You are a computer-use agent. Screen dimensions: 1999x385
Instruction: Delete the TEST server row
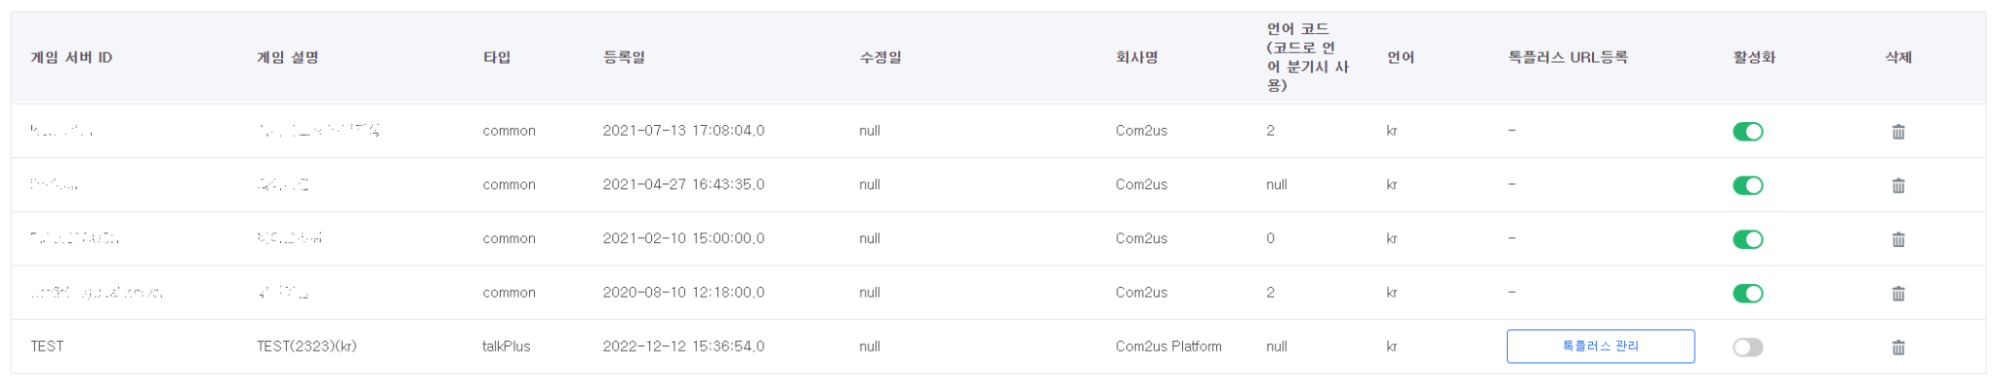pos(1897,347)
